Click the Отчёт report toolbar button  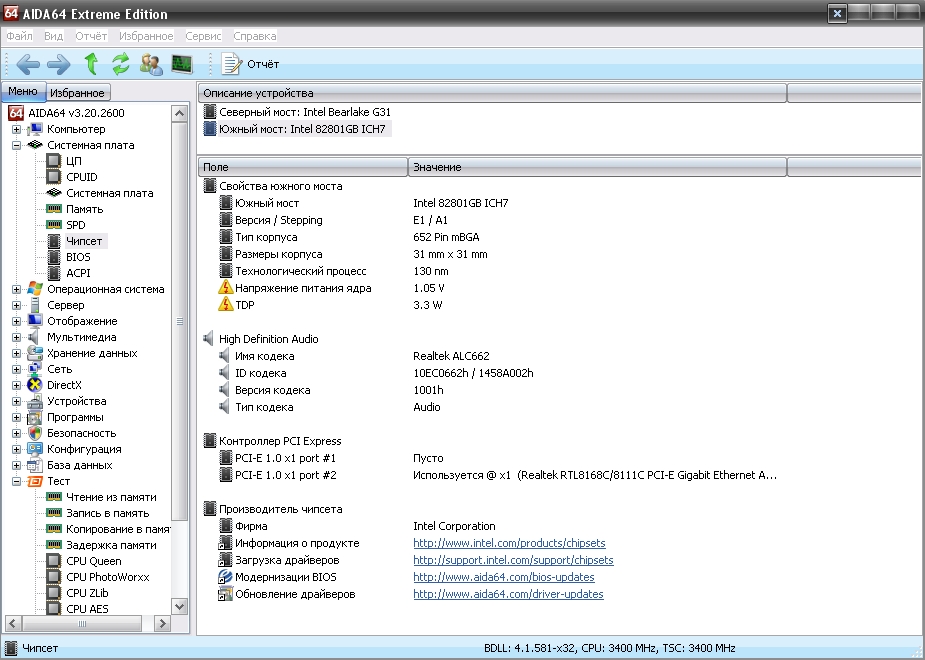click(x=250, y=64)
